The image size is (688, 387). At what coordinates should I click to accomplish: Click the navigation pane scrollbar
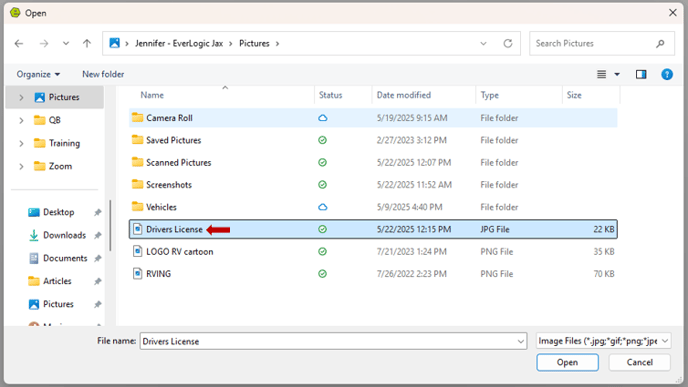pyautogui.click(x=110, y=226)
